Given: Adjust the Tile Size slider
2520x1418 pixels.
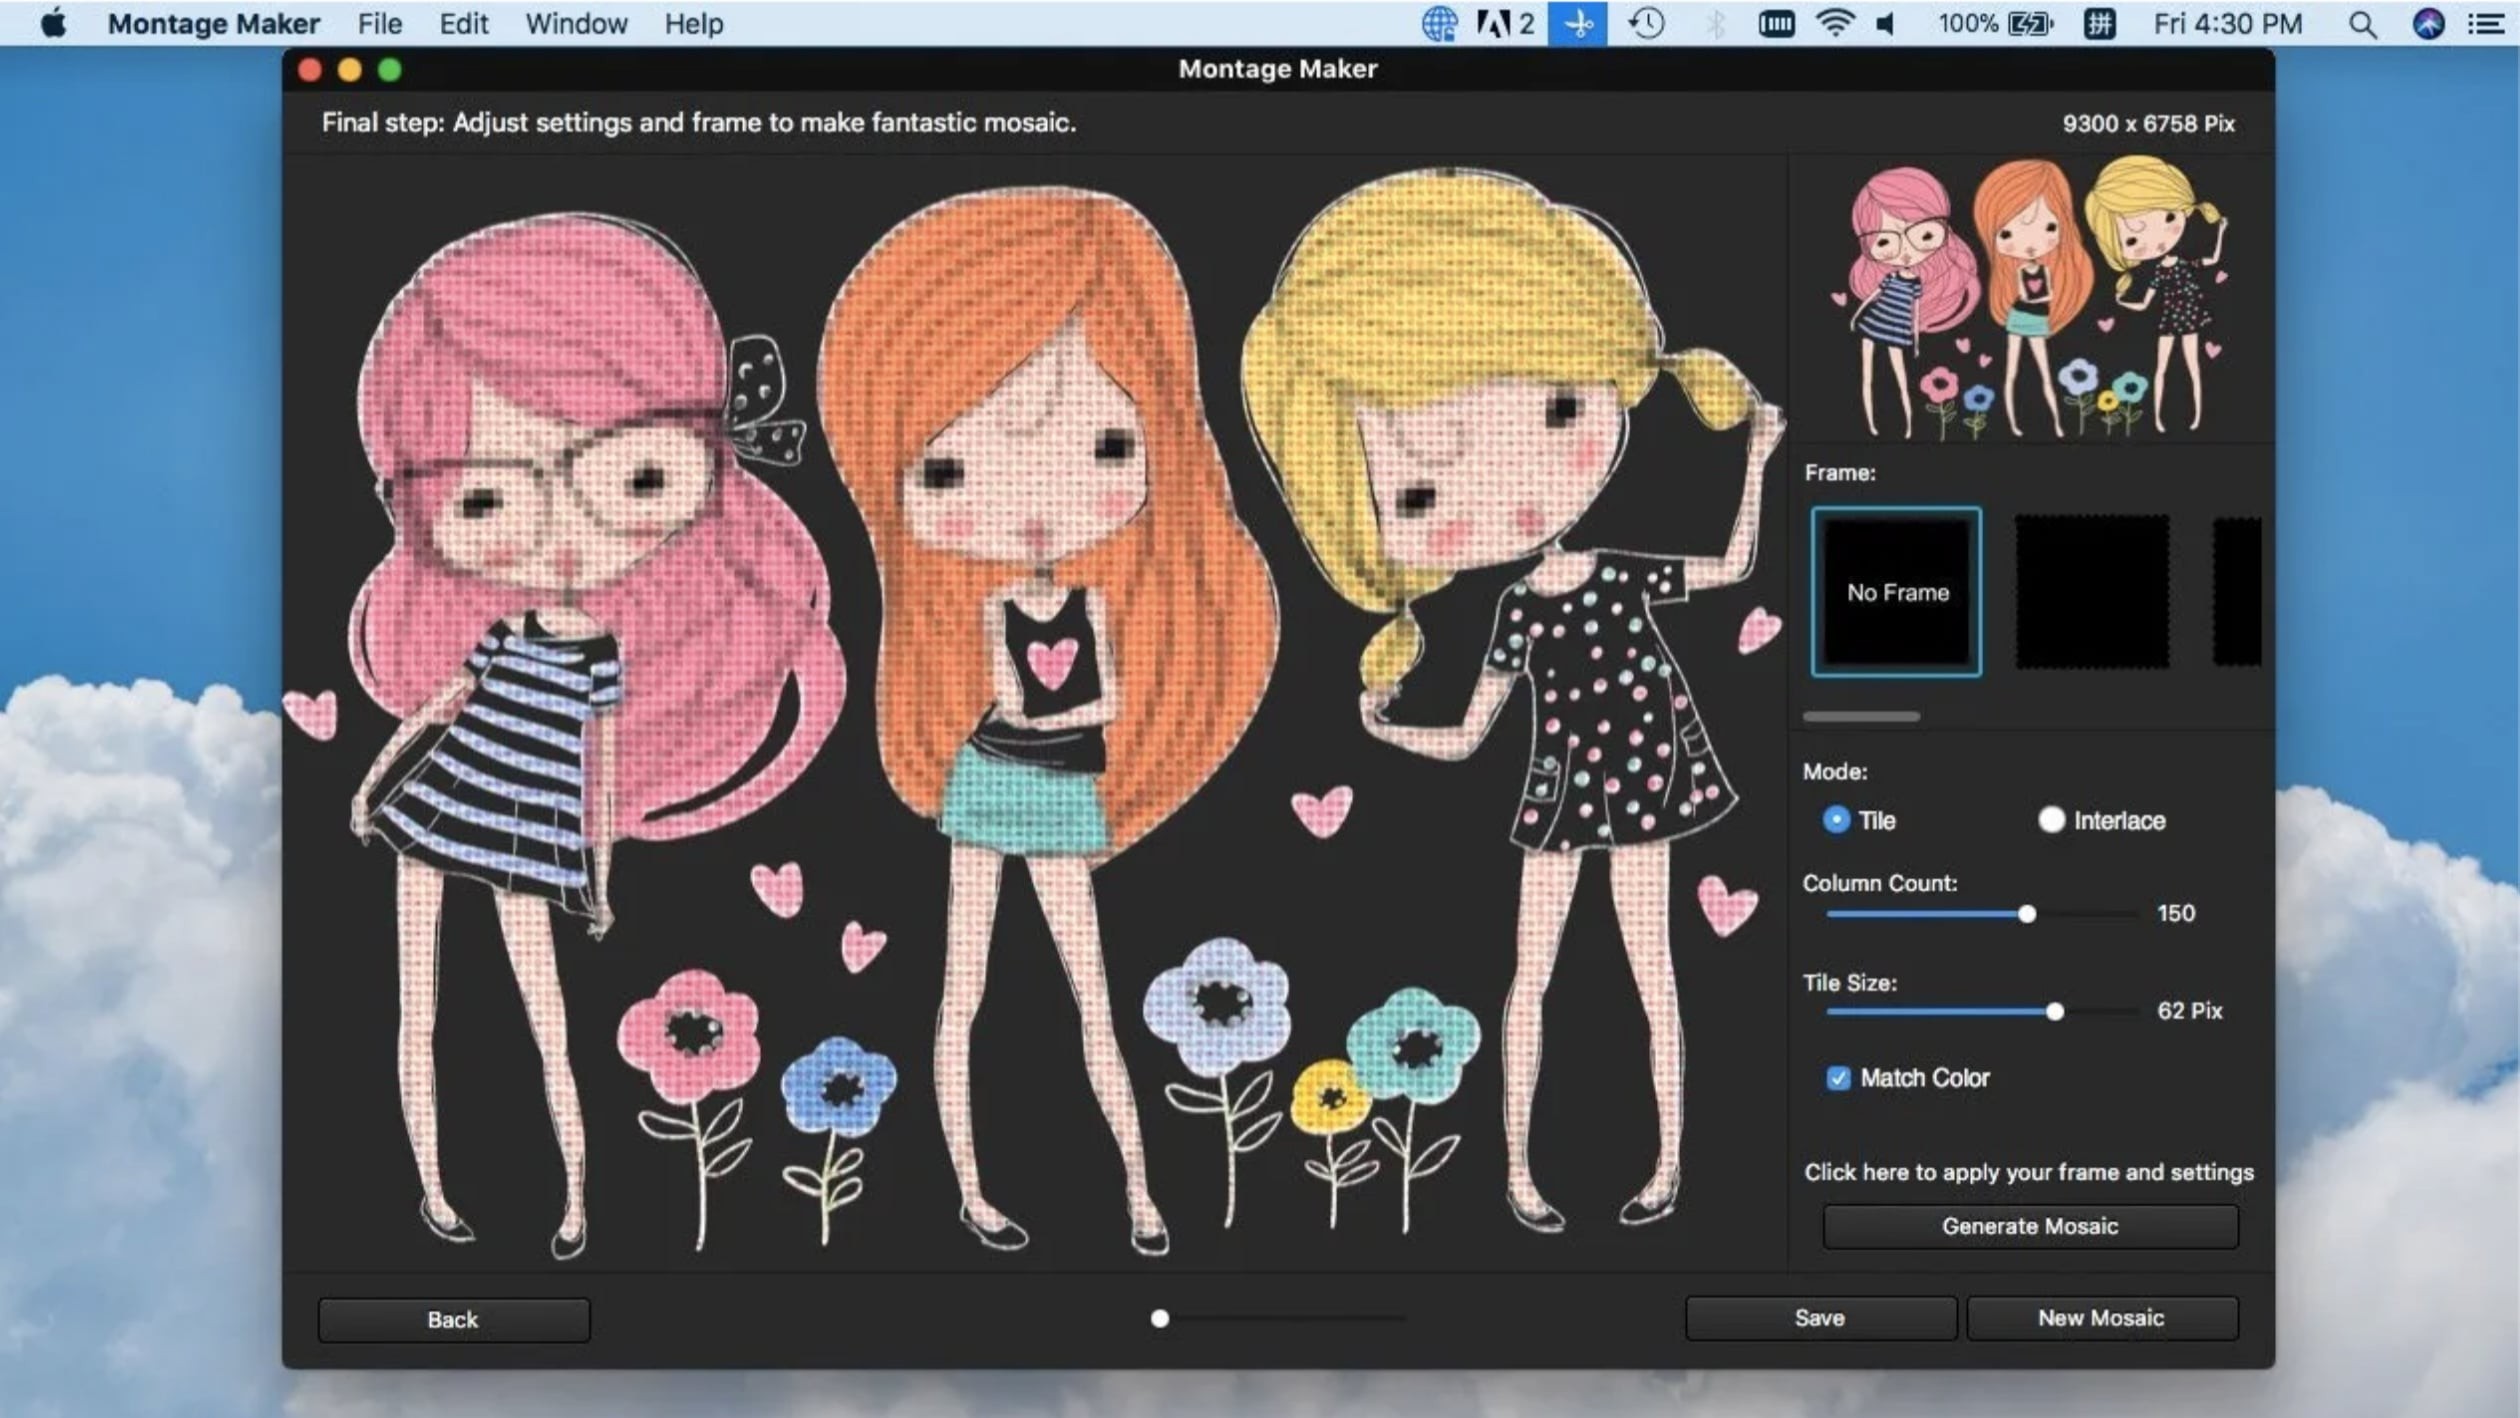Looking at the screenshot, I should [x=2054, y=1009].
